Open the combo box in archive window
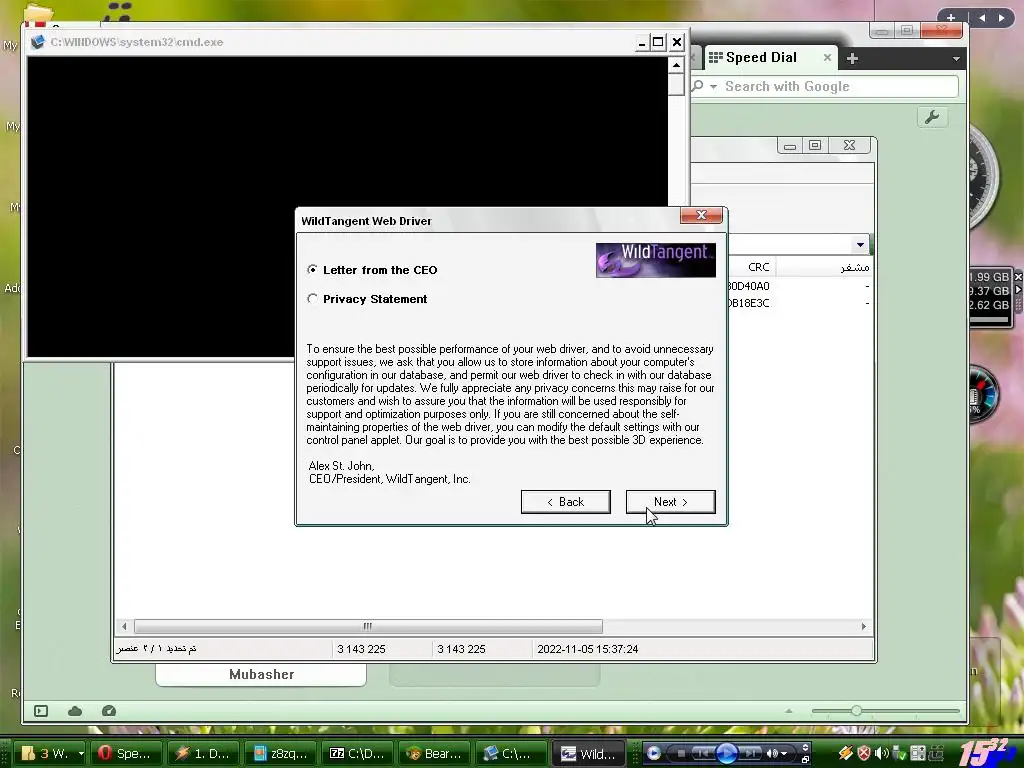Screen dimensions: 1024x768 click(x=860, y=245)
